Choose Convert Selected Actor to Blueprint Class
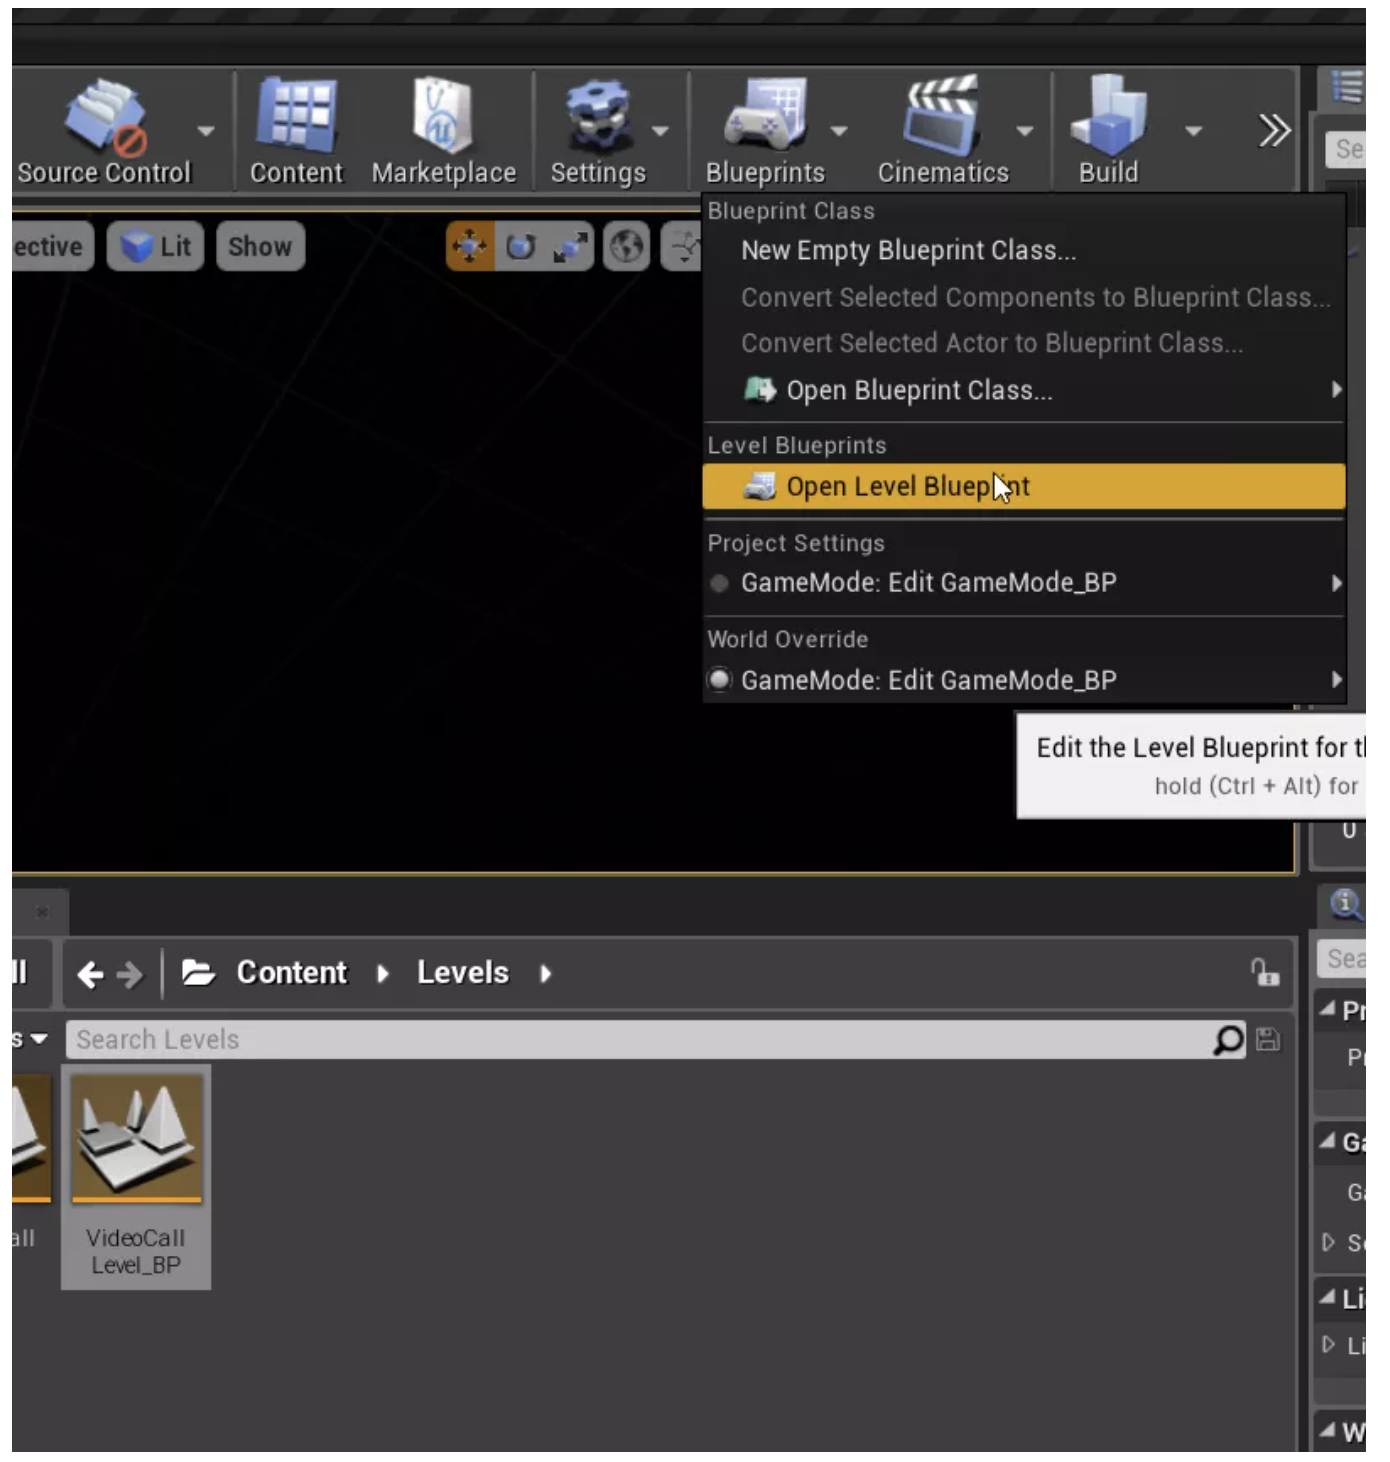Screen dimensions: 1390x1462 pos(1024,343)
